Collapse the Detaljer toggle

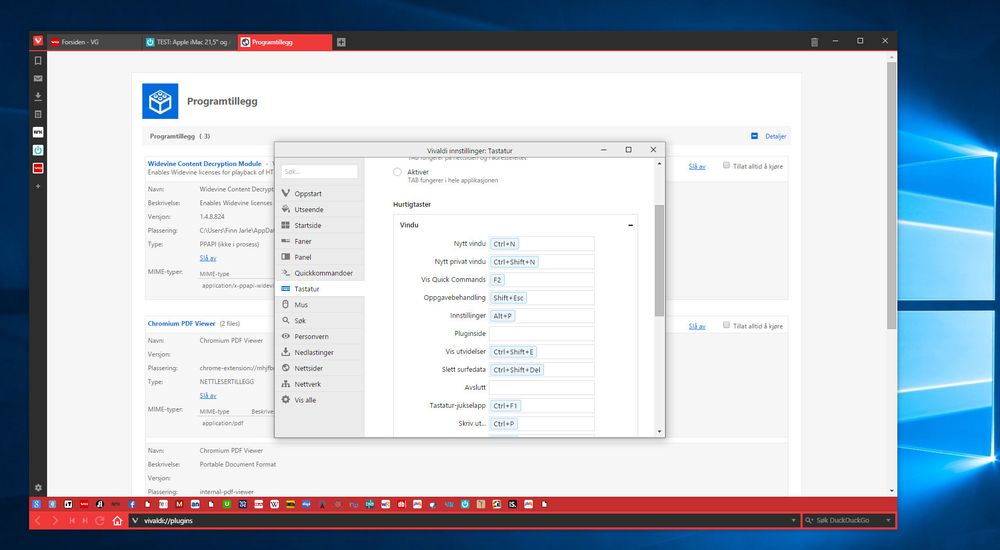[754, 136]
